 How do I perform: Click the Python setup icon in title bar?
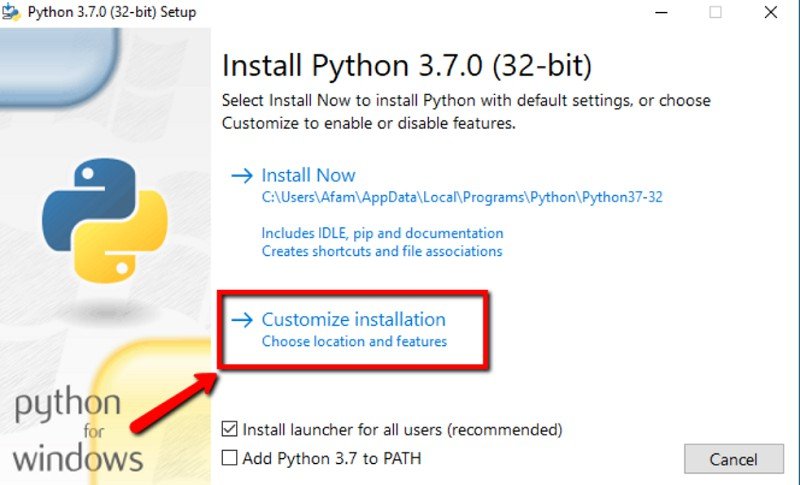click(x=11, y=12)
